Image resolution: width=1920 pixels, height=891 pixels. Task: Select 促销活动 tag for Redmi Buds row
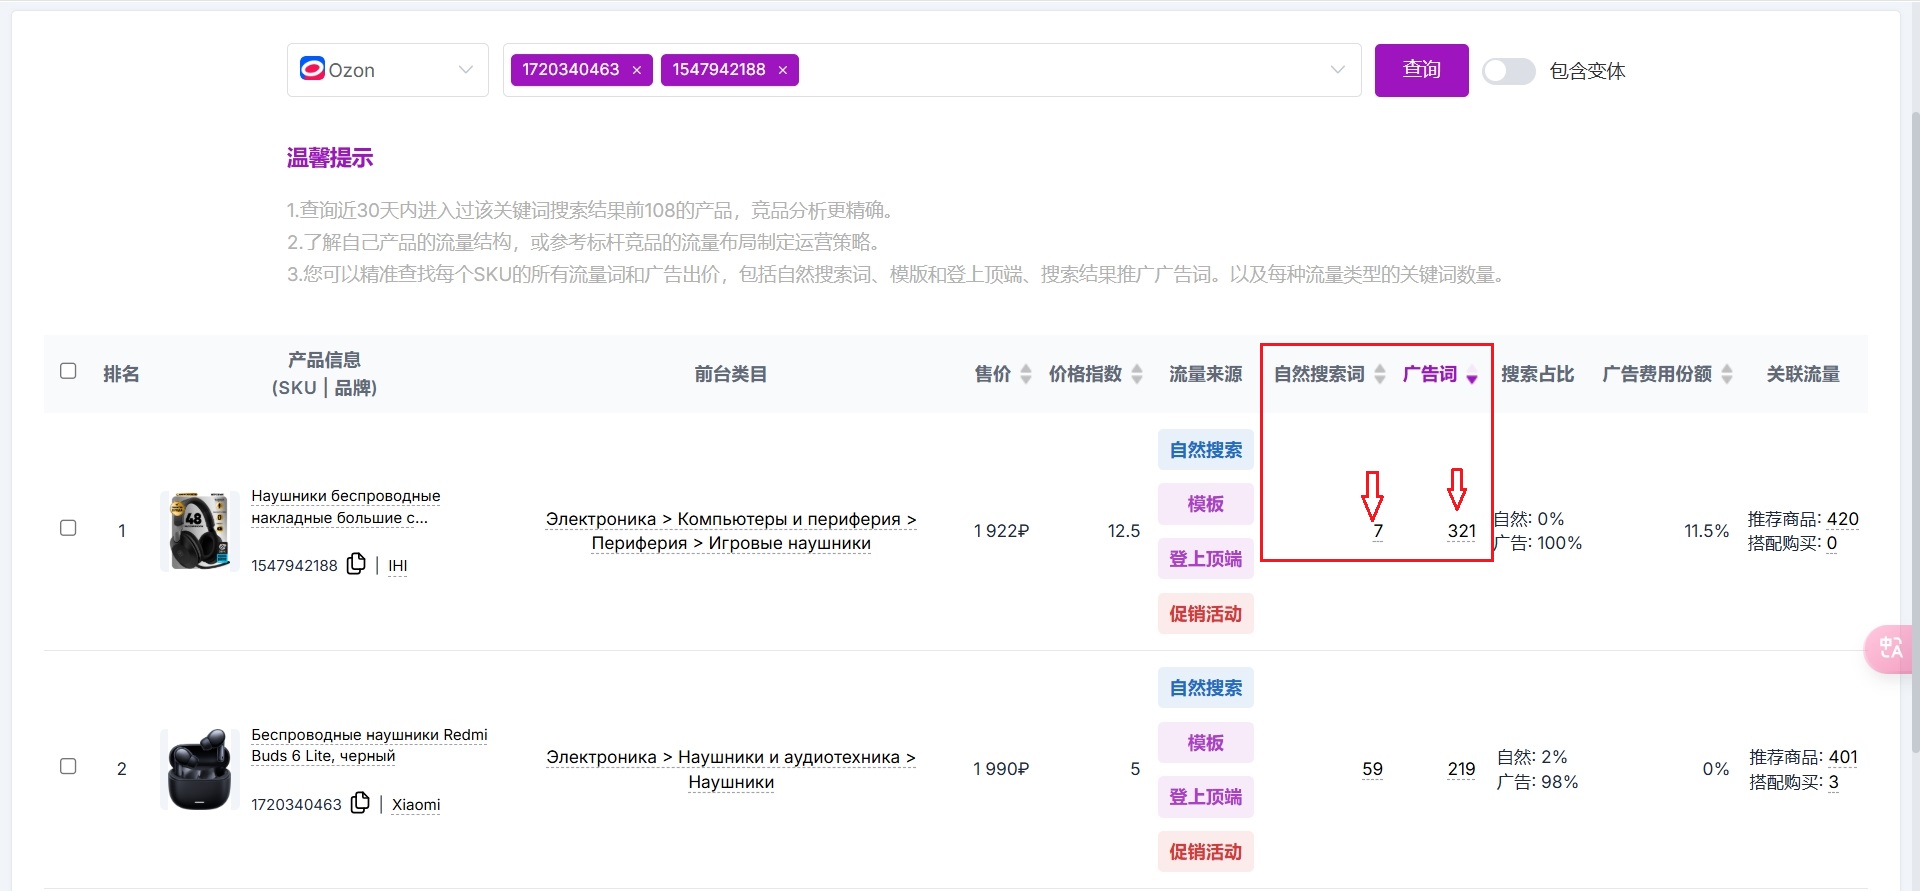point(1206,852)
